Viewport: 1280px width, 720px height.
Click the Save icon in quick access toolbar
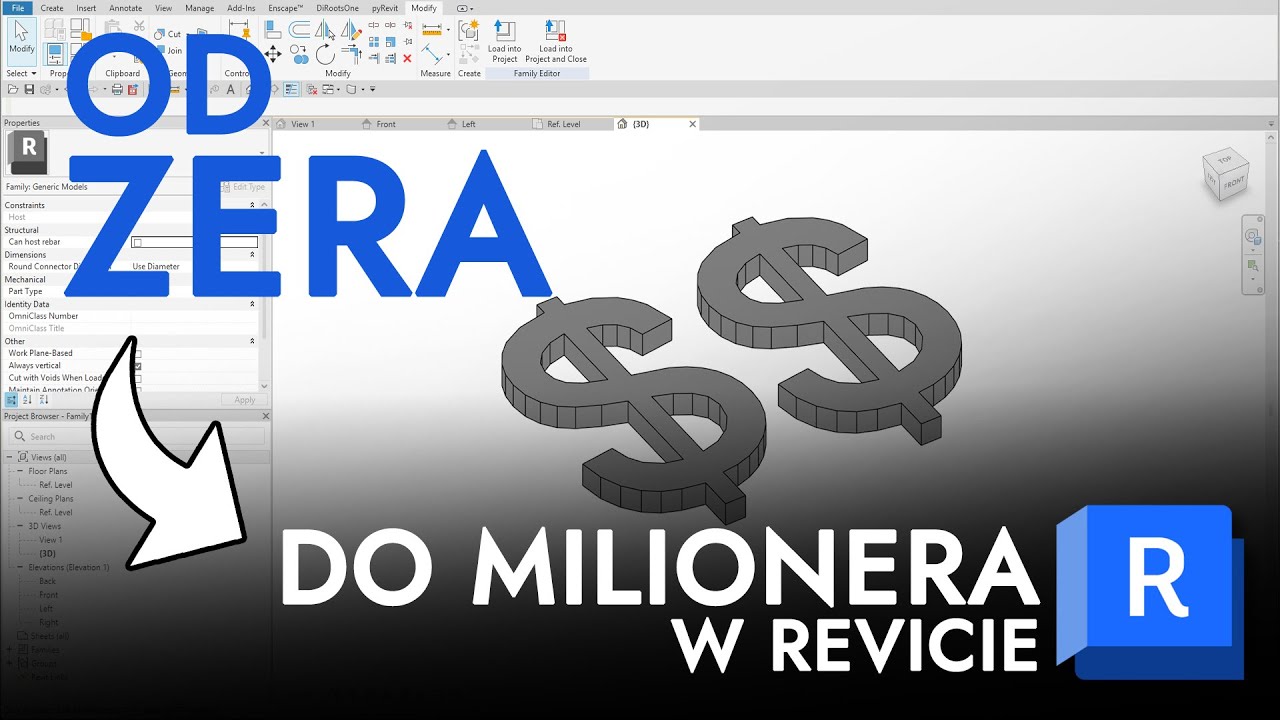pyautogui.click(x=29, y=89)
